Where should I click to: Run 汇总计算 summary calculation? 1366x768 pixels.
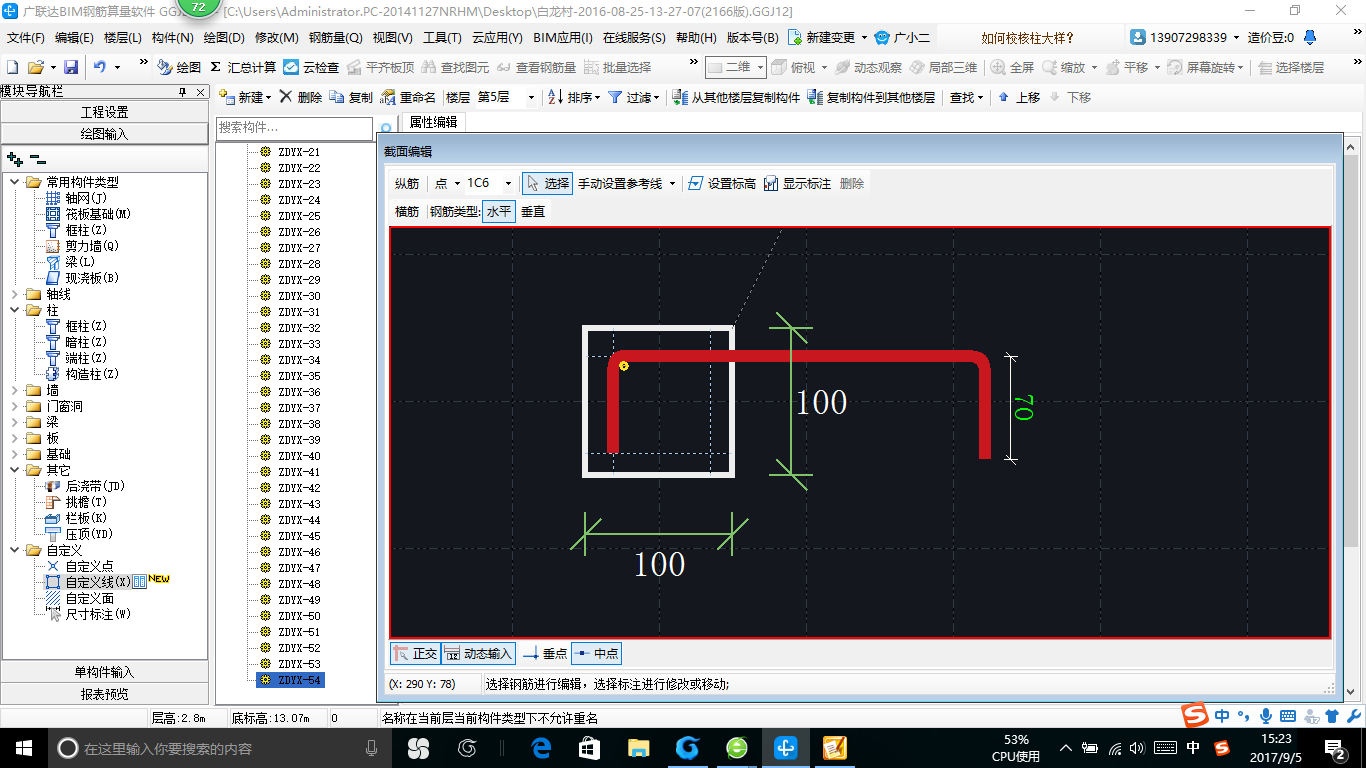pos(243,67)
